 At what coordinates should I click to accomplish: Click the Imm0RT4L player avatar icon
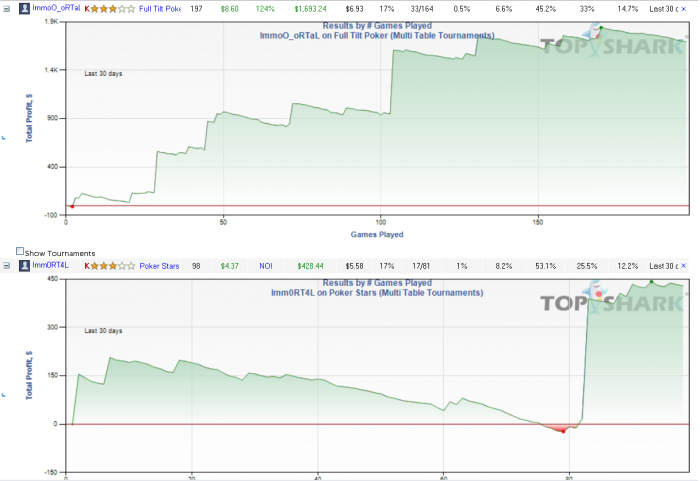pos(24,266)
